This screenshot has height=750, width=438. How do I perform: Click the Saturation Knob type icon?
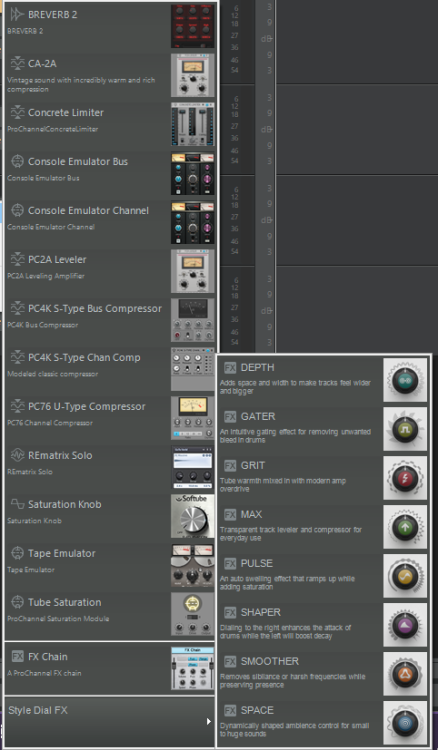[17, 504]
